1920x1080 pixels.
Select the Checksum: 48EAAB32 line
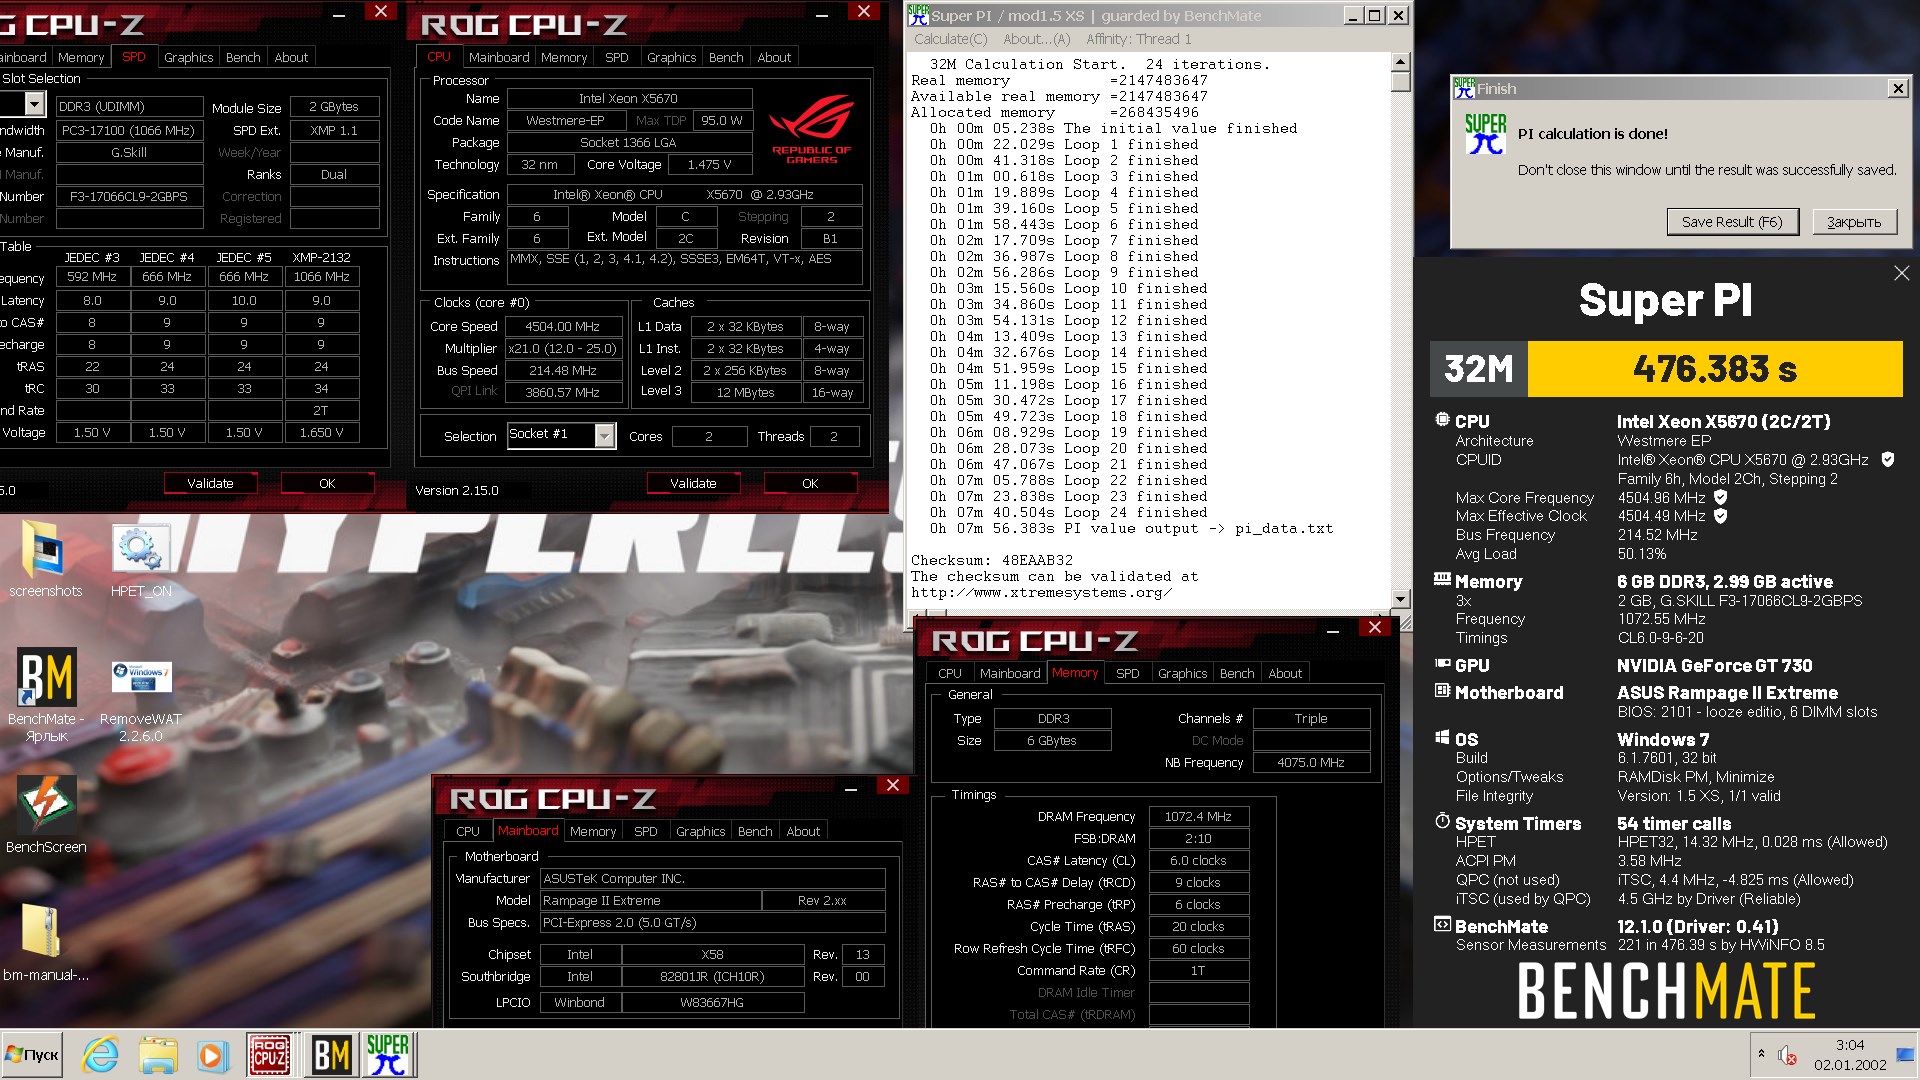[991, 560]
